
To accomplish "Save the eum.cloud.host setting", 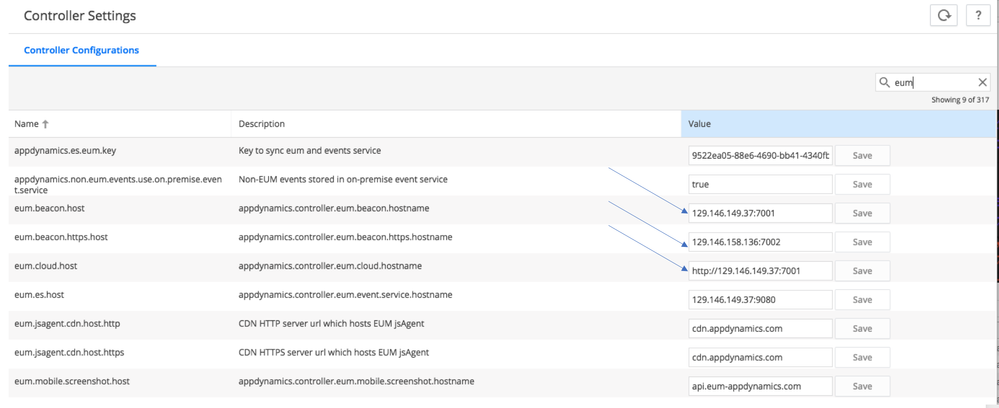I will click(x=861, y=271).
